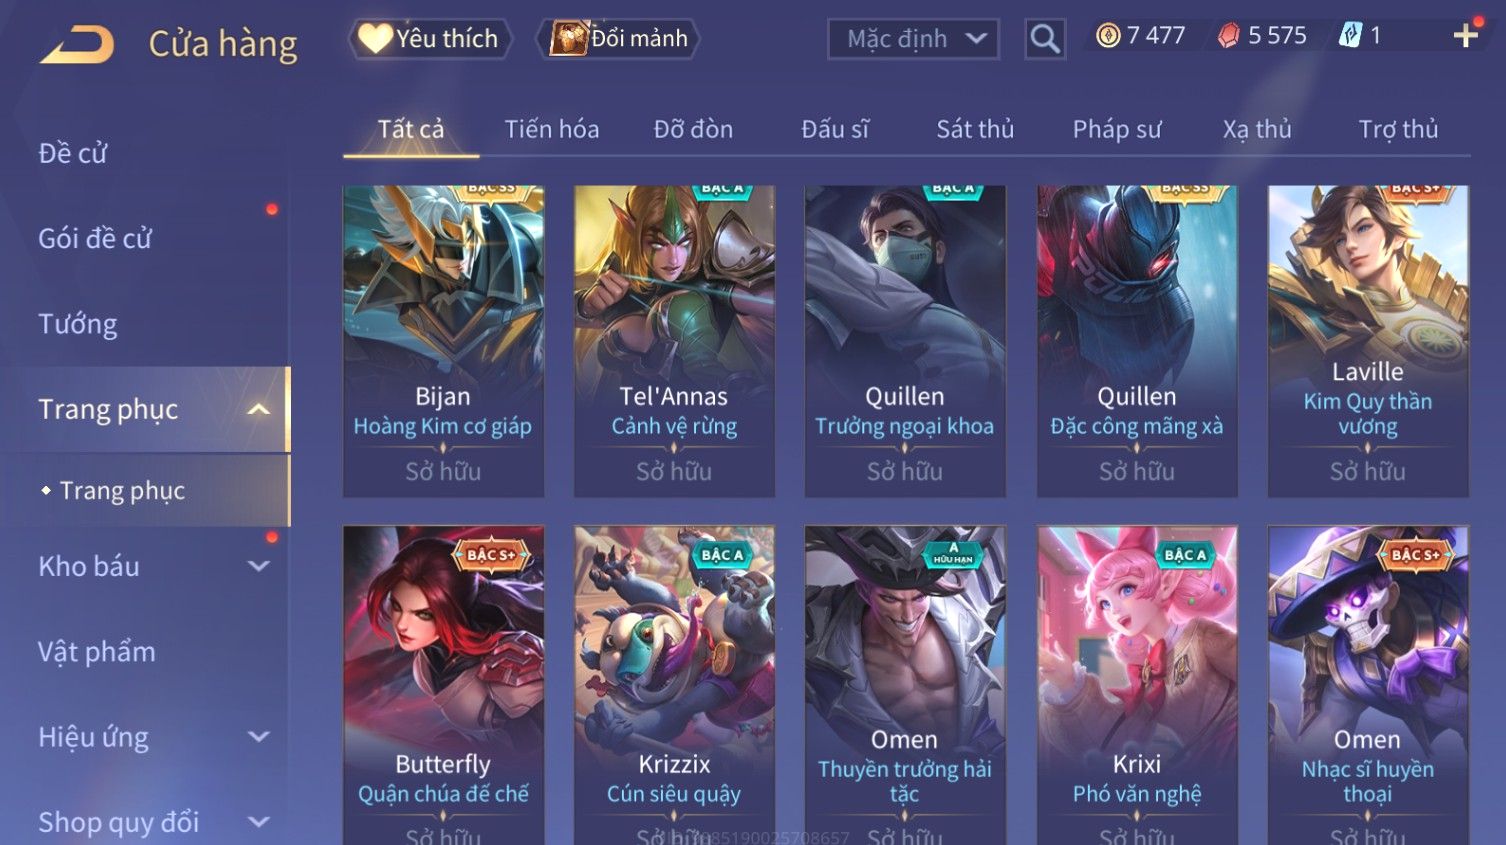The width and height of the screenshot is (1506, 845).
Task: Select the Tiến hóa tab
Action: [552, 129]
